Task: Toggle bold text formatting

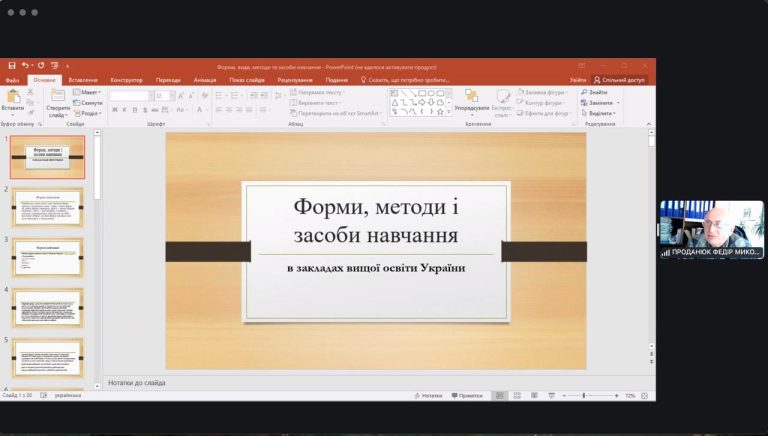Action: [x=114, y=110]
